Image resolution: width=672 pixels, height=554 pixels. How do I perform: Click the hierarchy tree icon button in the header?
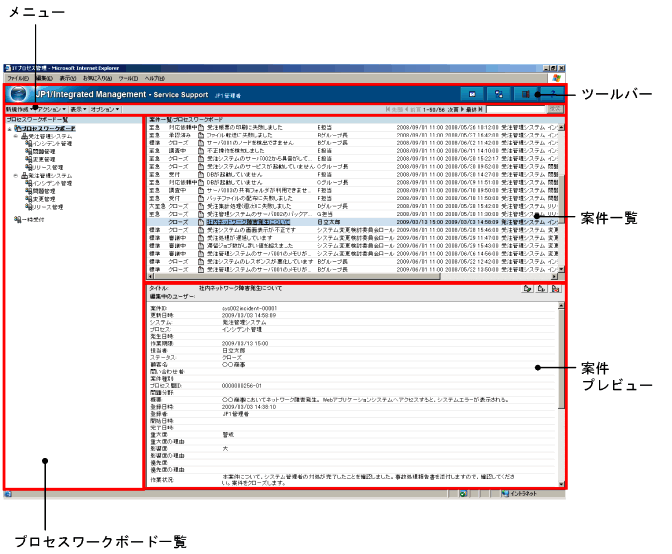(x=498, y=94)
